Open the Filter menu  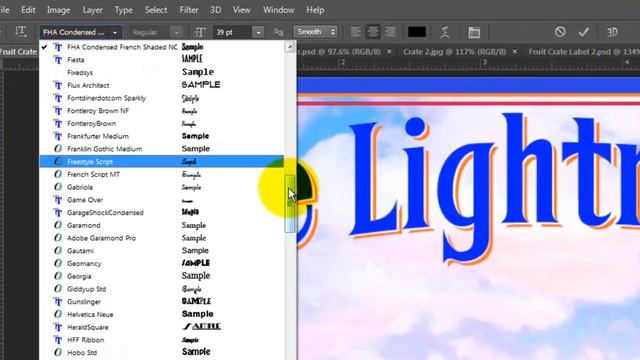(189, 10)
